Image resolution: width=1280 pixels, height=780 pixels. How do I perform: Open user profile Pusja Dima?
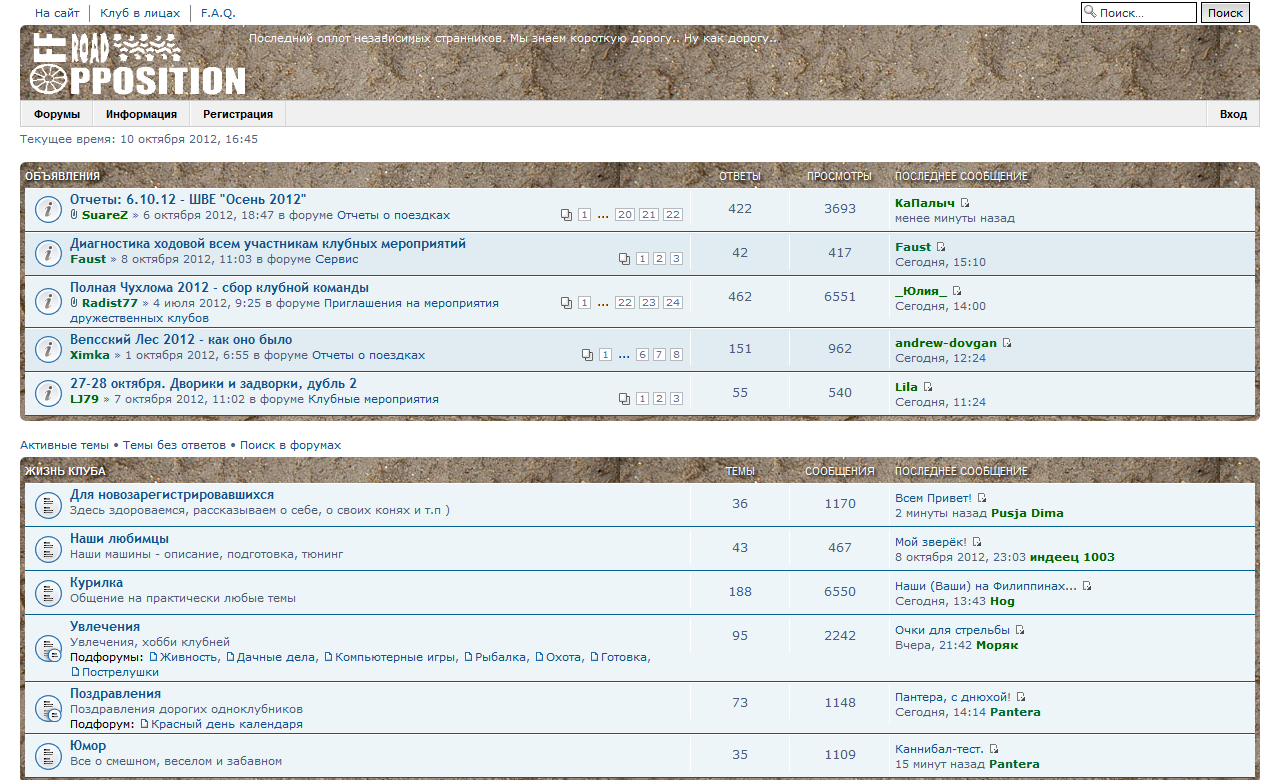pos(1027,513)
